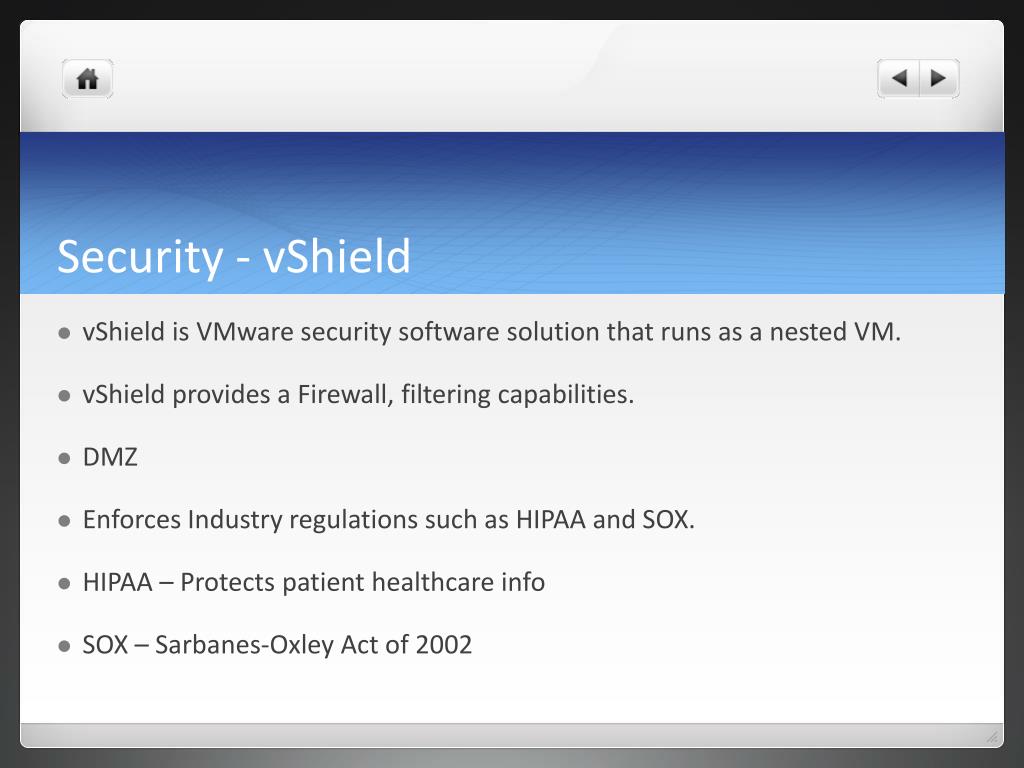Click the gray footer bar of the slide

pos(512,735)
